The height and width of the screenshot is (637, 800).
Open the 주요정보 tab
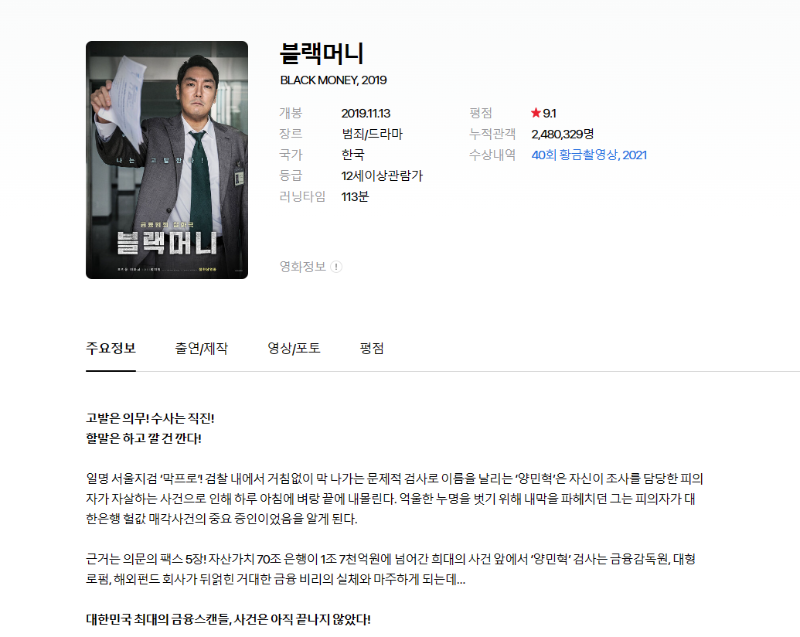coord(111,349)
